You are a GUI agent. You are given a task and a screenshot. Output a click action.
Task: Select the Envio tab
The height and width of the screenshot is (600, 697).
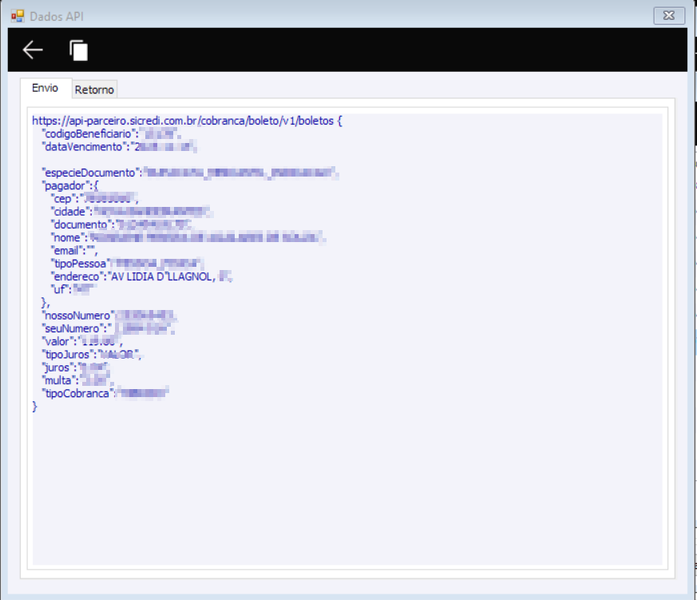tap(45, 88)
